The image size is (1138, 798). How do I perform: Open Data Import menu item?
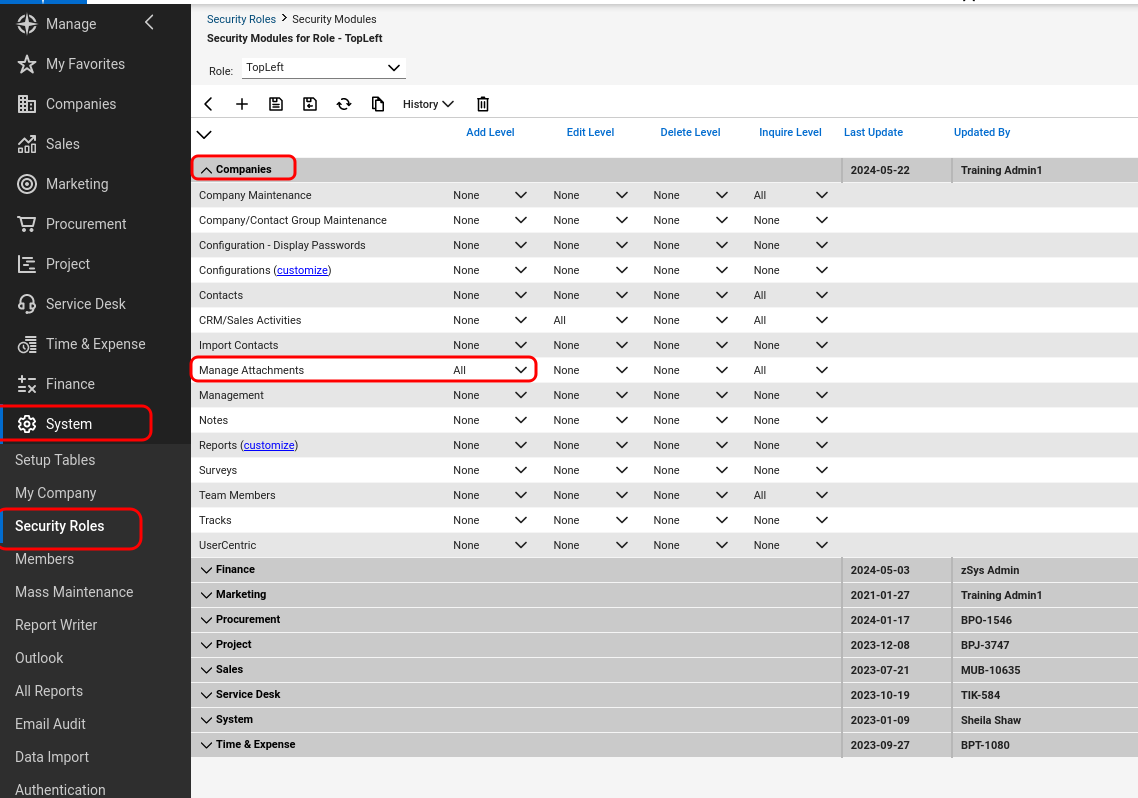coord(52,757)
